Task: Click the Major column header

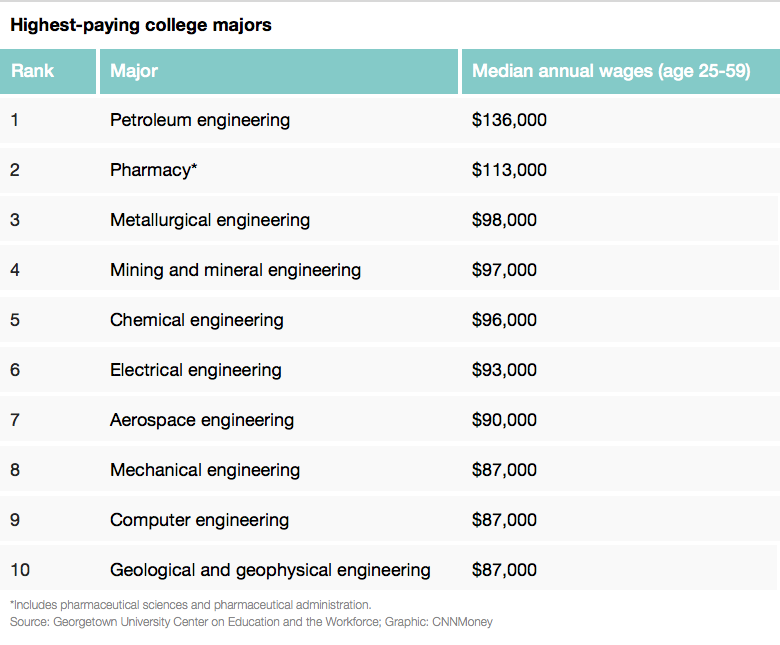Action: (x=134, y=71)
